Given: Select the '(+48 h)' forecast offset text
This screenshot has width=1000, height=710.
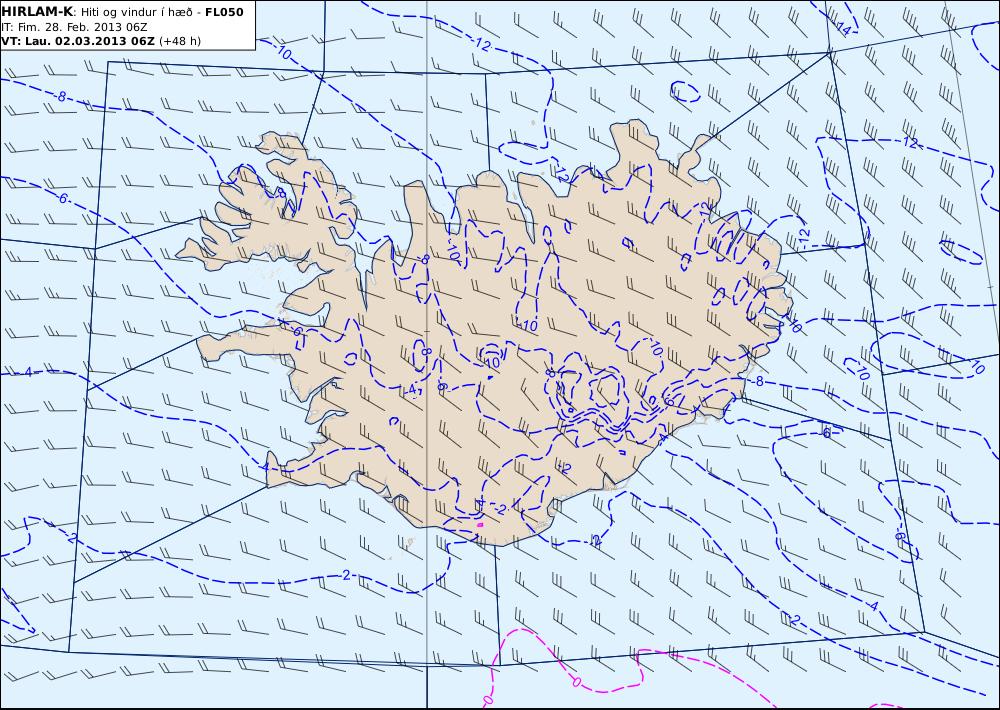Looking at the screenshot, I should (180, 41).
